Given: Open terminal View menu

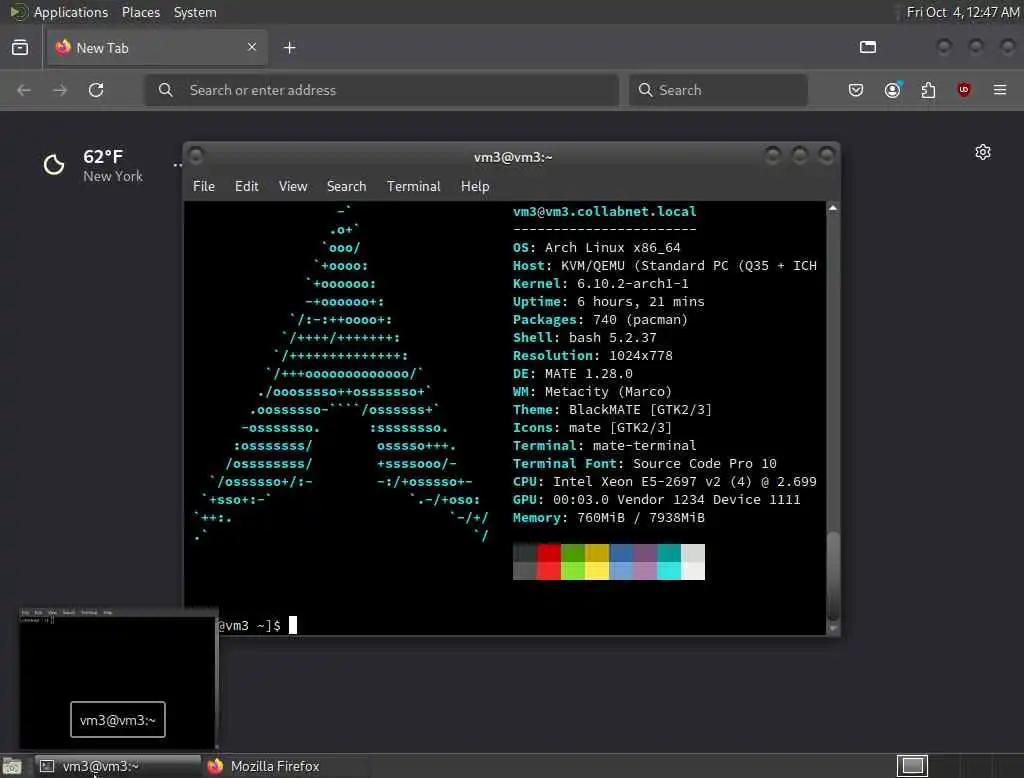Looking at the screenshot, I should [293, 186].
